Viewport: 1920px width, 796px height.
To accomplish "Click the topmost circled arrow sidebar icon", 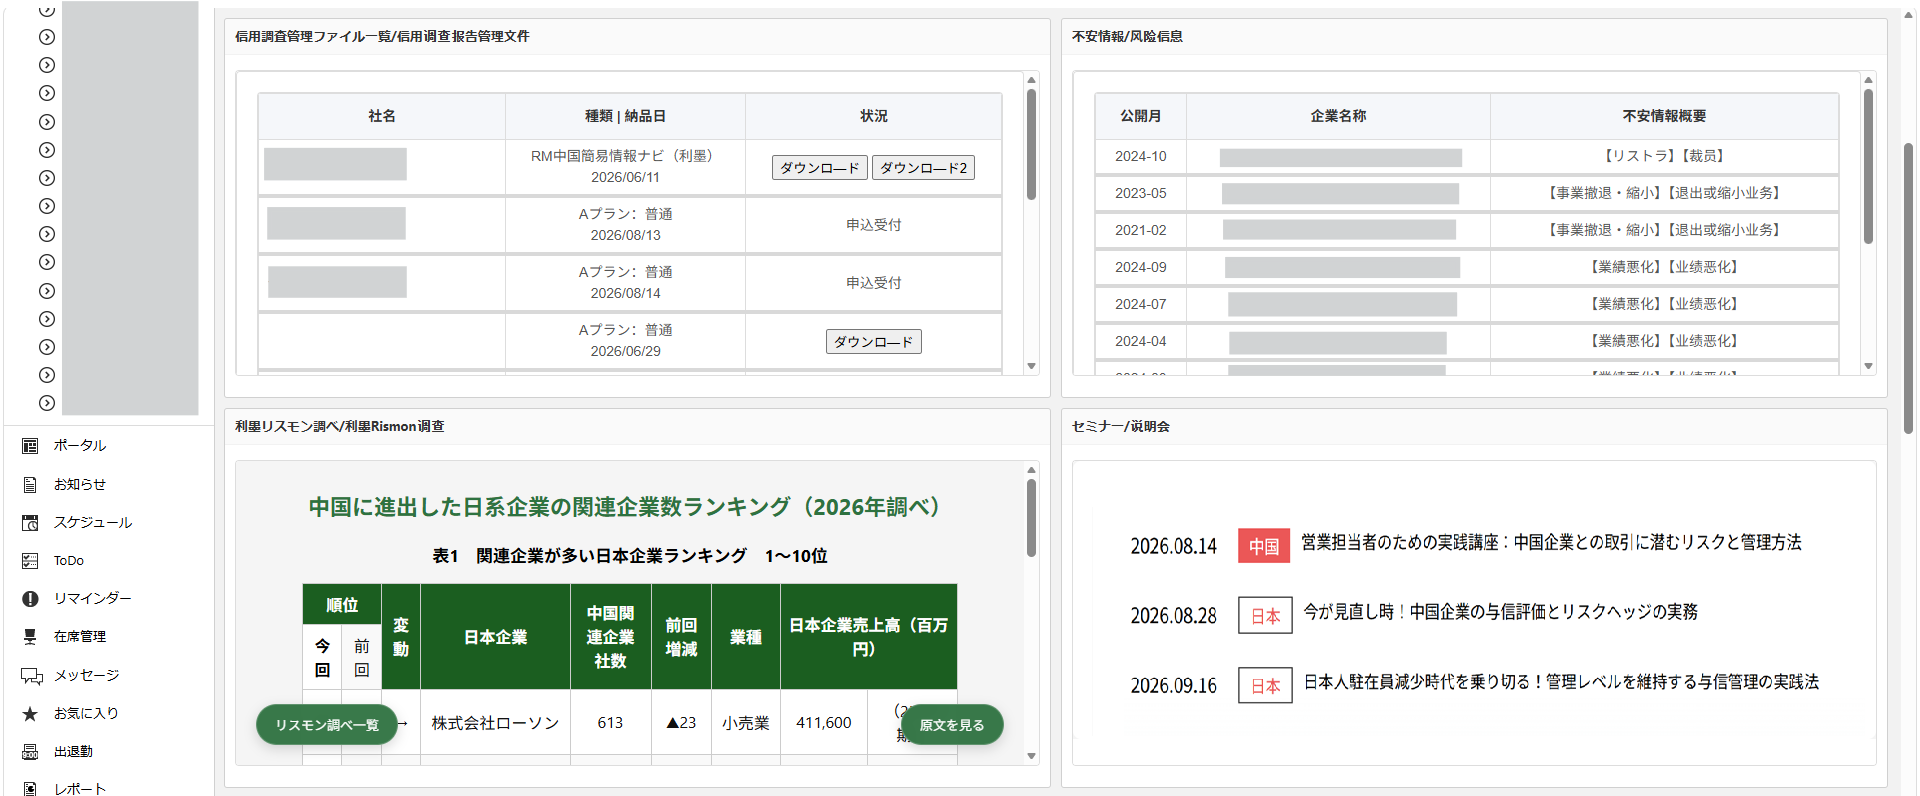I will [x=47, y=11].
